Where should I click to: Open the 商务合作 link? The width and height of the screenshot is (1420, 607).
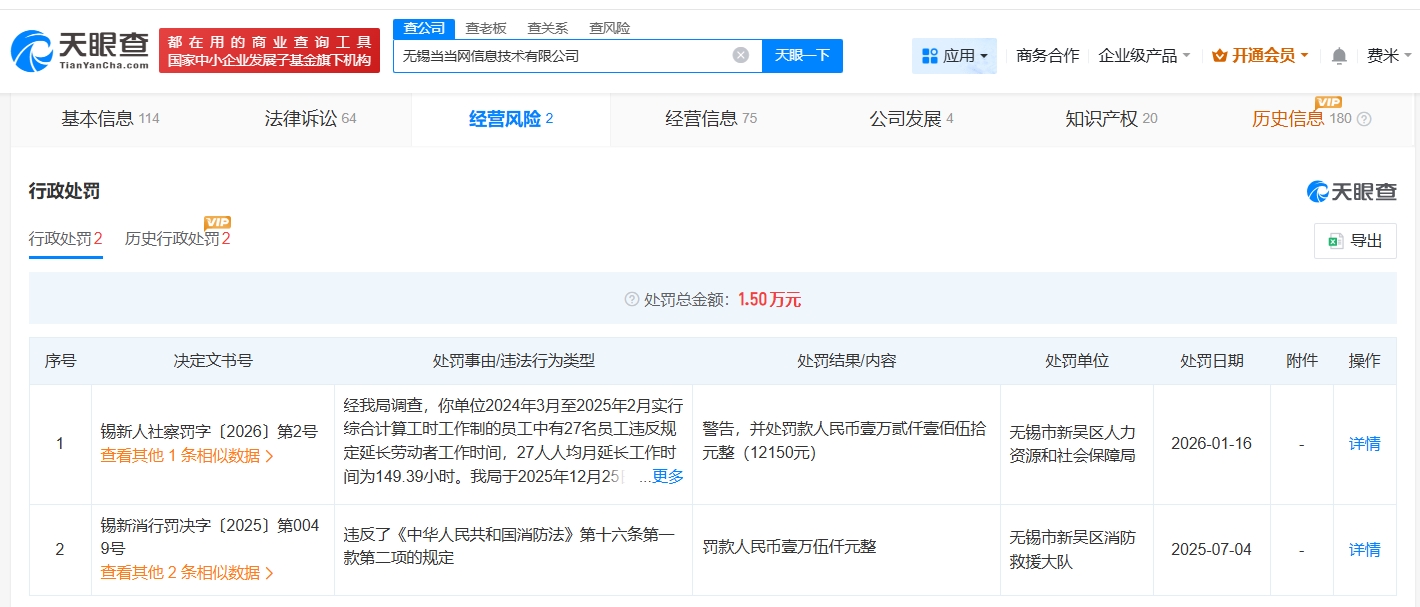point(1047,56)
